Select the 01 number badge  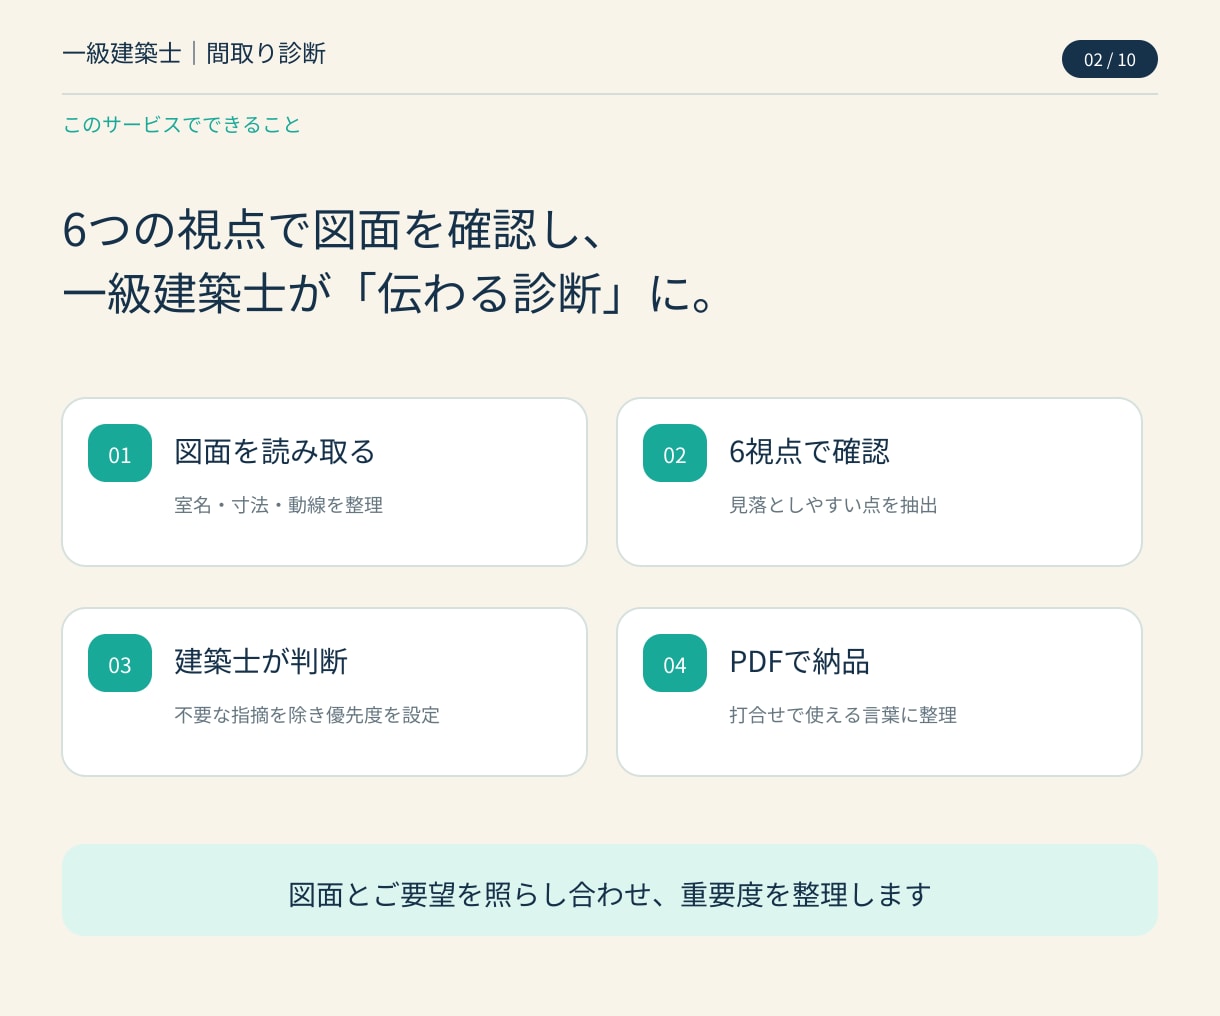coord(120,453)
